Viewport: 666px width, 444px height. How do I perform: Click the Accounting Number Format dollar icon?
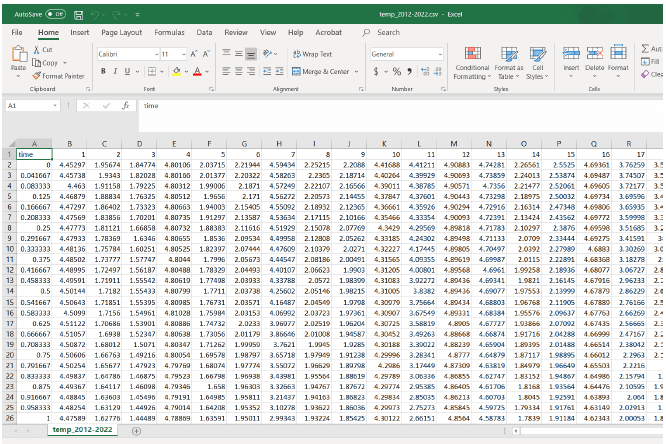pyautogui.click(x=376, y=71)
